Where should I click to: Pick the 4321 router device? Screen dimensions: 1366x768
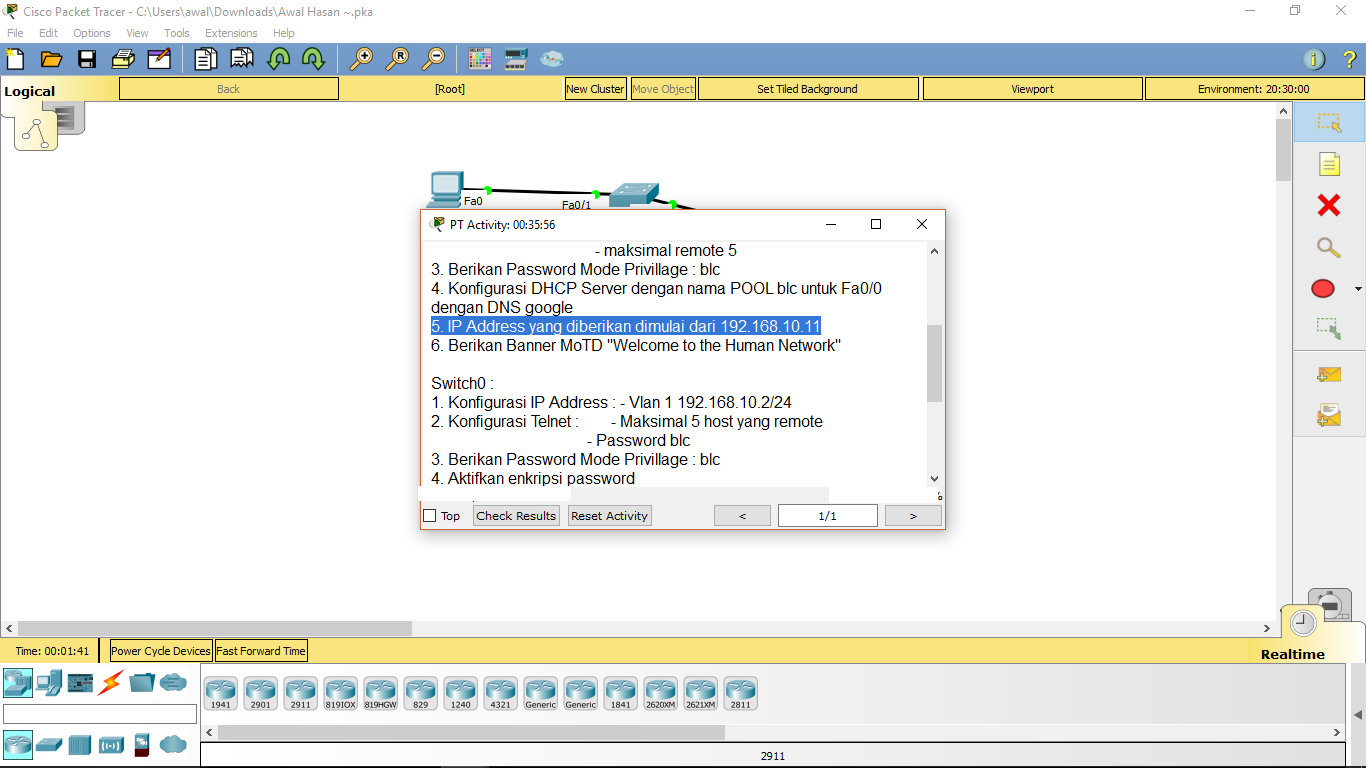point(500,693)
